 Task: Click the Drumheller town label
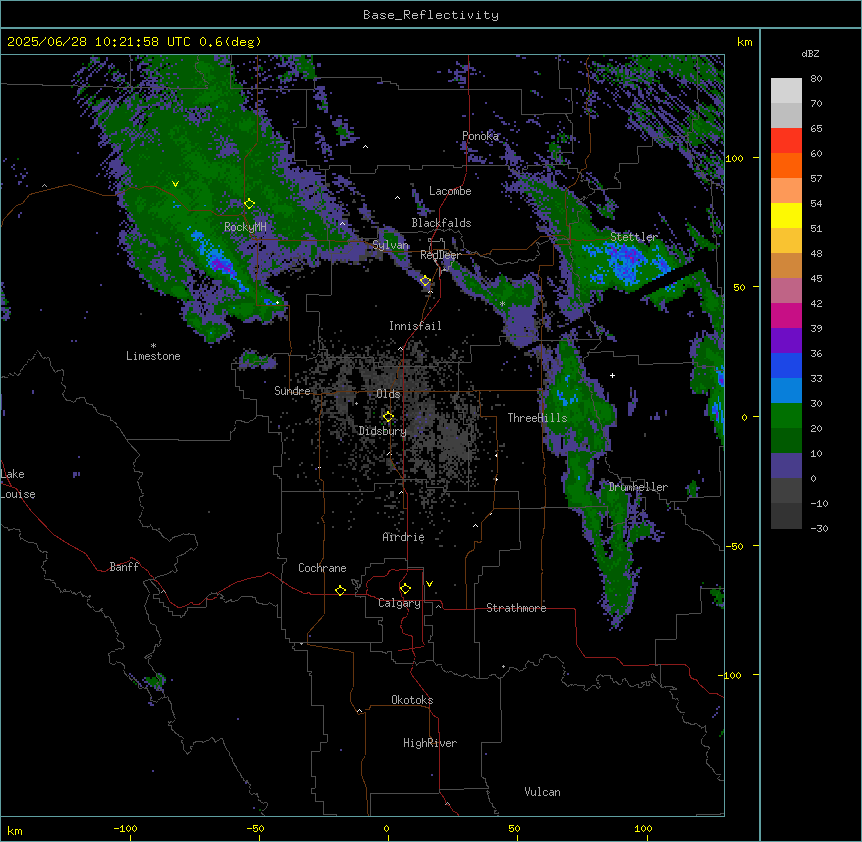(638, 487)
